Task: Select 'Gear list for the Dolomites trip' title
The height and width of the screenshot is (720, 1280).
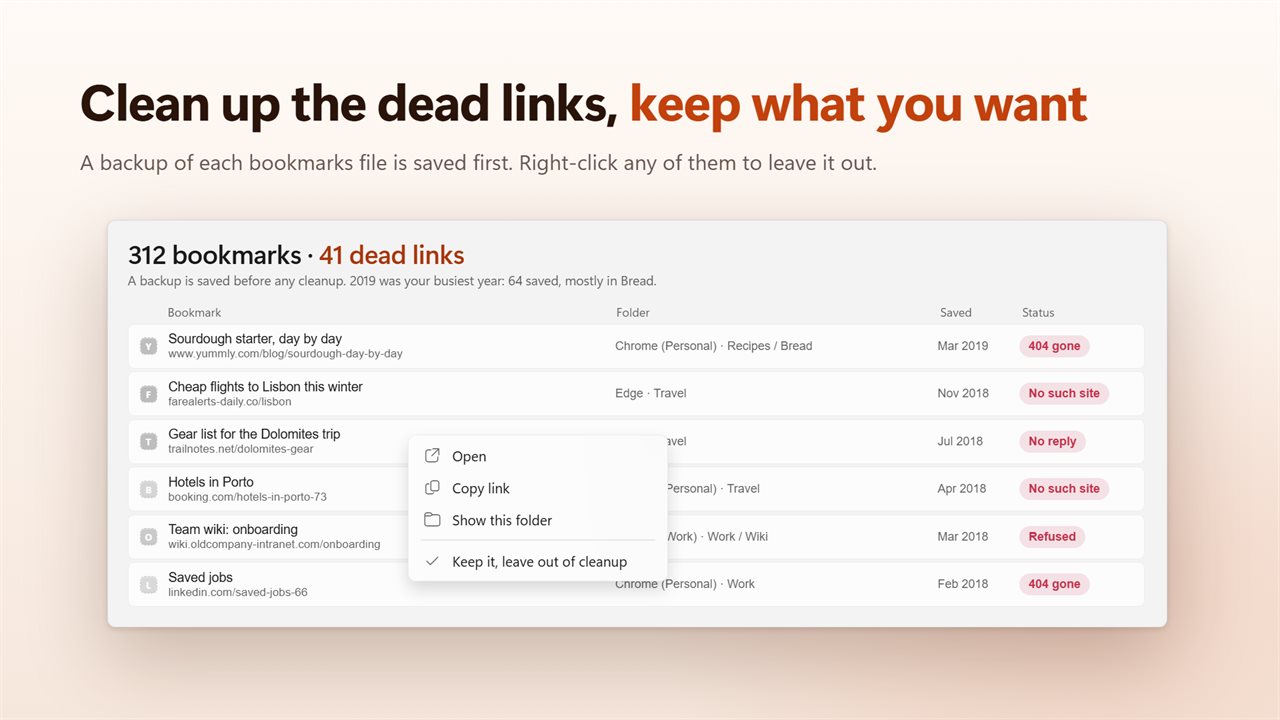Action: tap(254, 434)
